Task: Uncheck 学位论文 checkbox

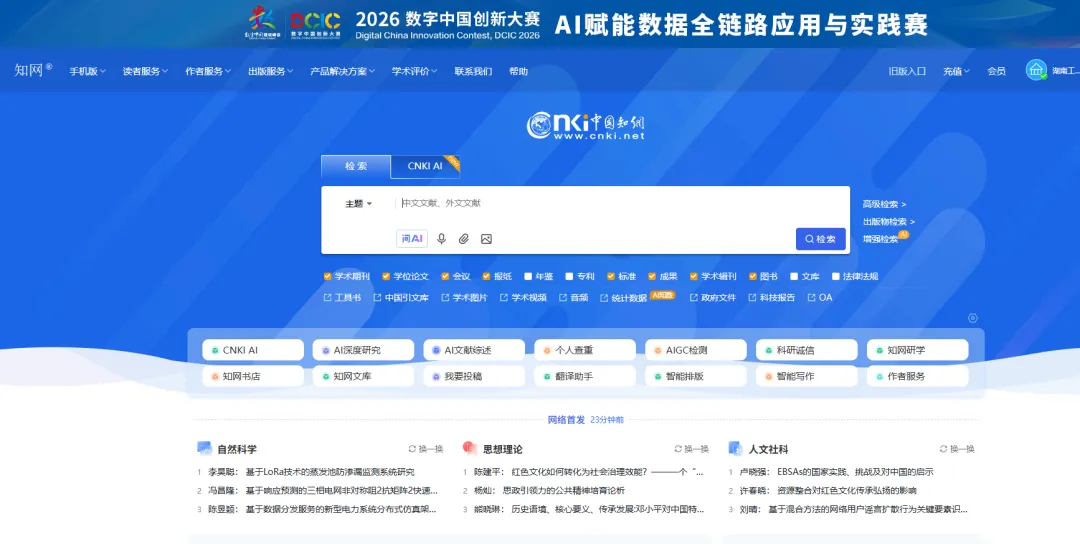Action: (x=386, y=276)
